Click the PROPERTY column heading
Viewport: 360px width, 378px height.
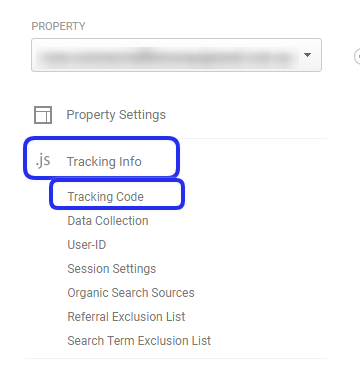click(58, 26)
